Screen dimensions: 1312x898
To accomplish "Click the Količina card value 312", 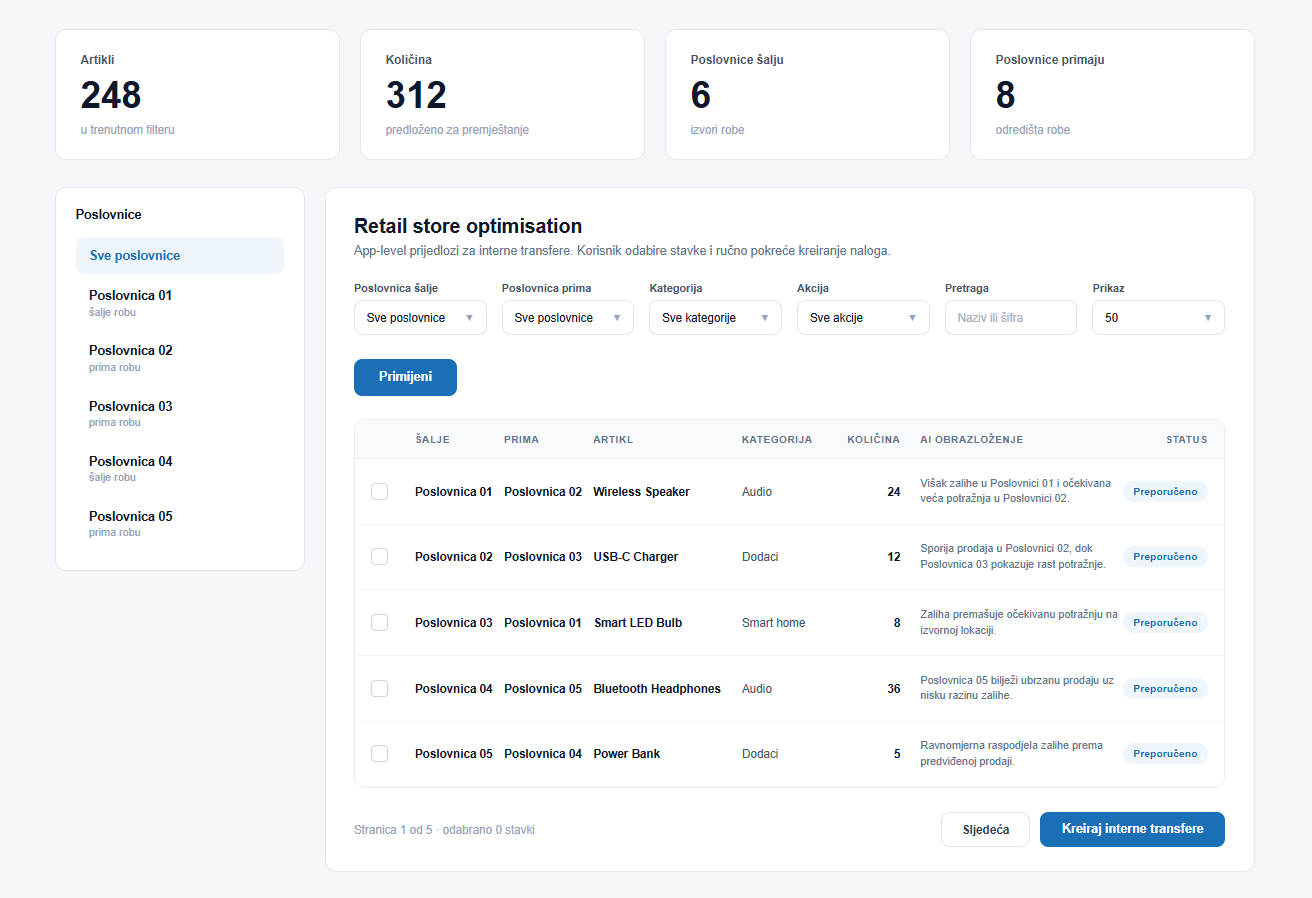I will coord(416,95).
